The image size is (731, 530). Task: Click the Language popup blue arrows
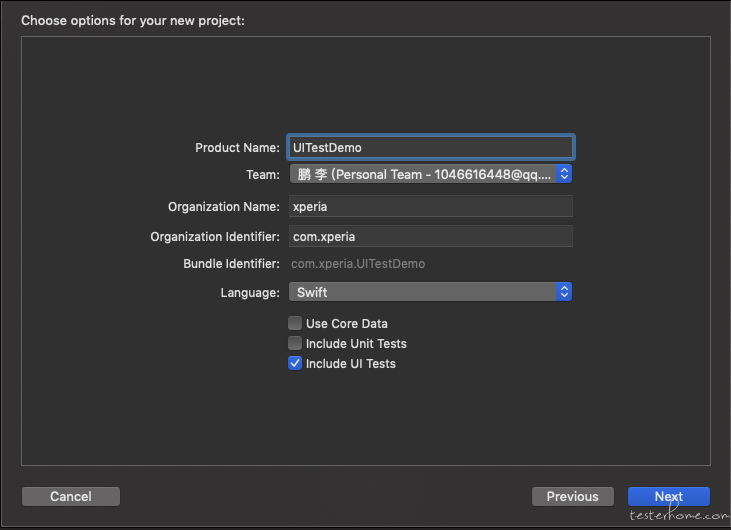pos(564,292)
